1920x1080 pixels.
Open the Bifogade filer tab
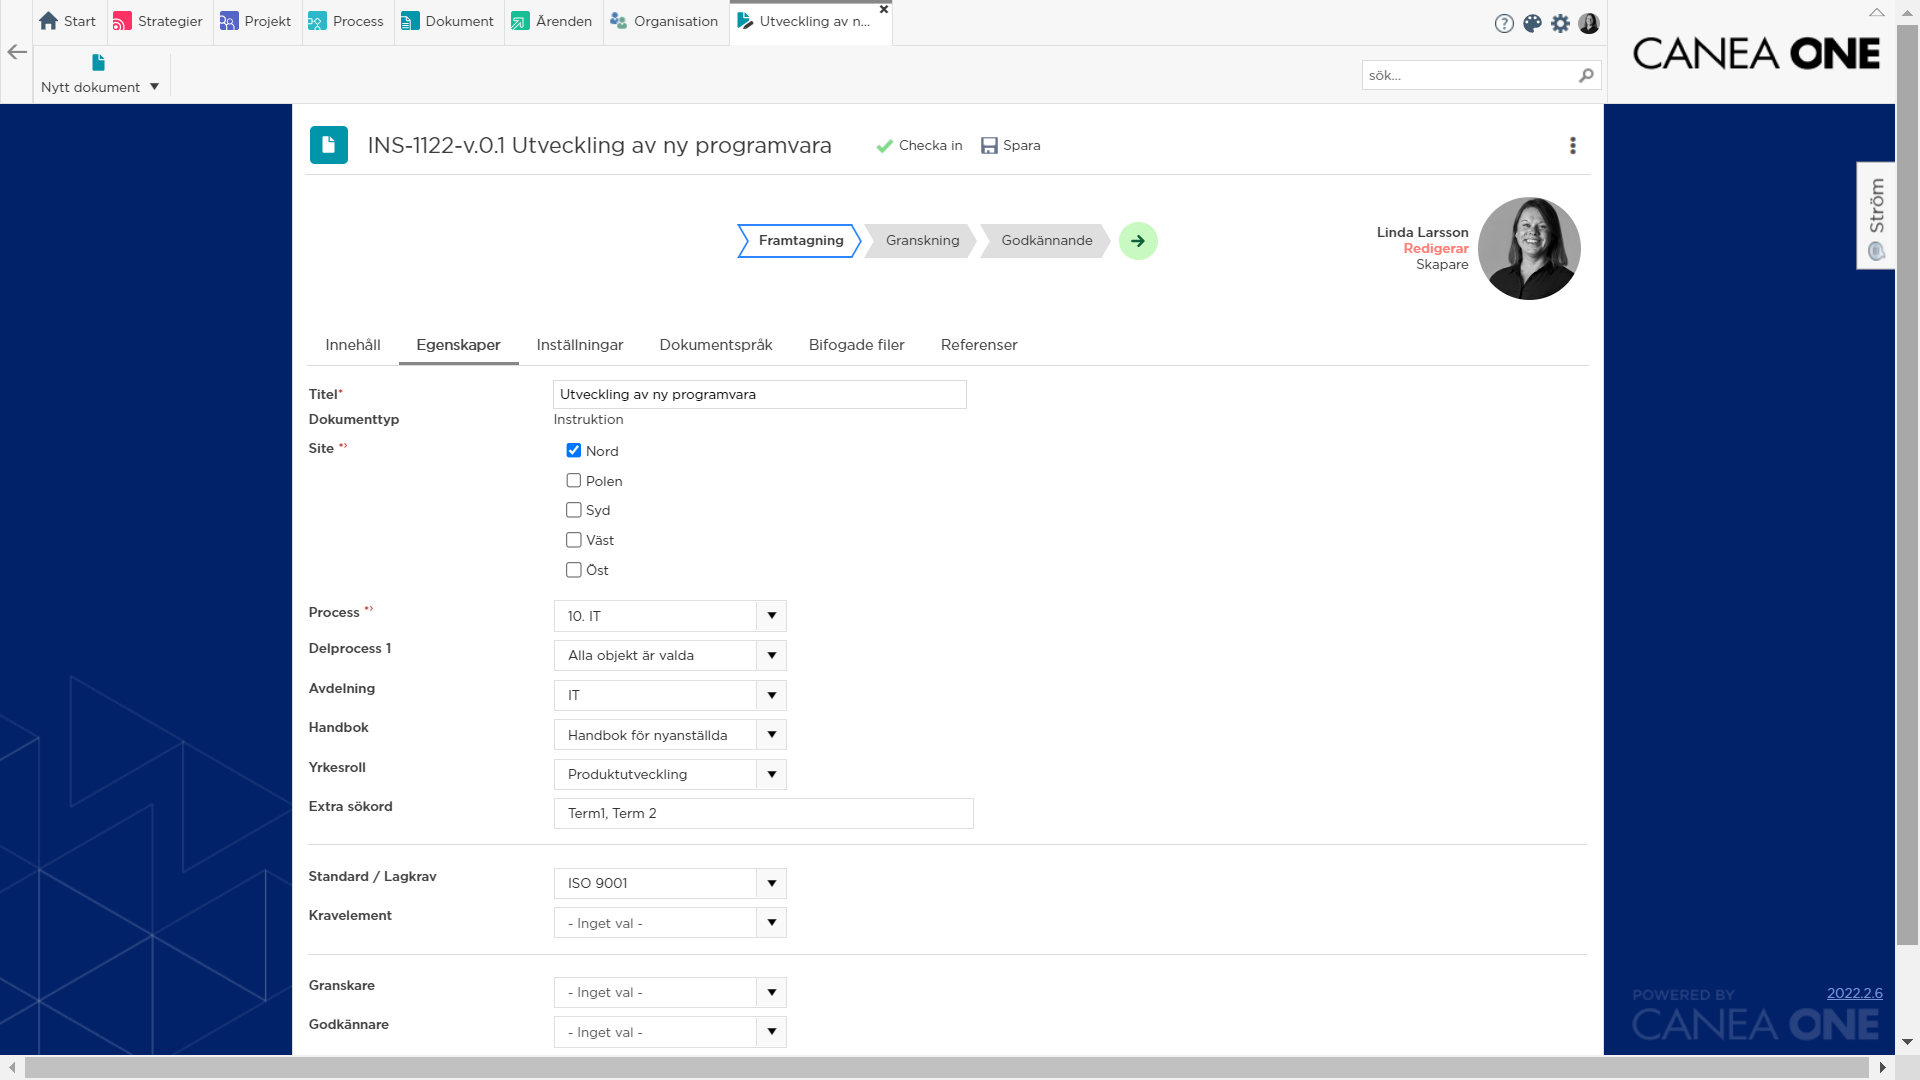(x=856, y=345)
